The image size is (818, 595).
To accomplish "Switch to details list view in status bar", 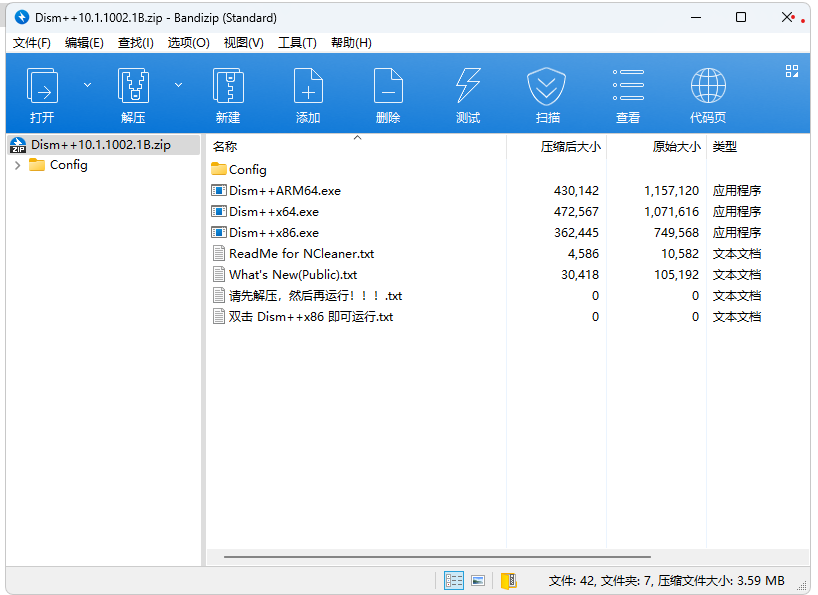I will click(454, 580).
